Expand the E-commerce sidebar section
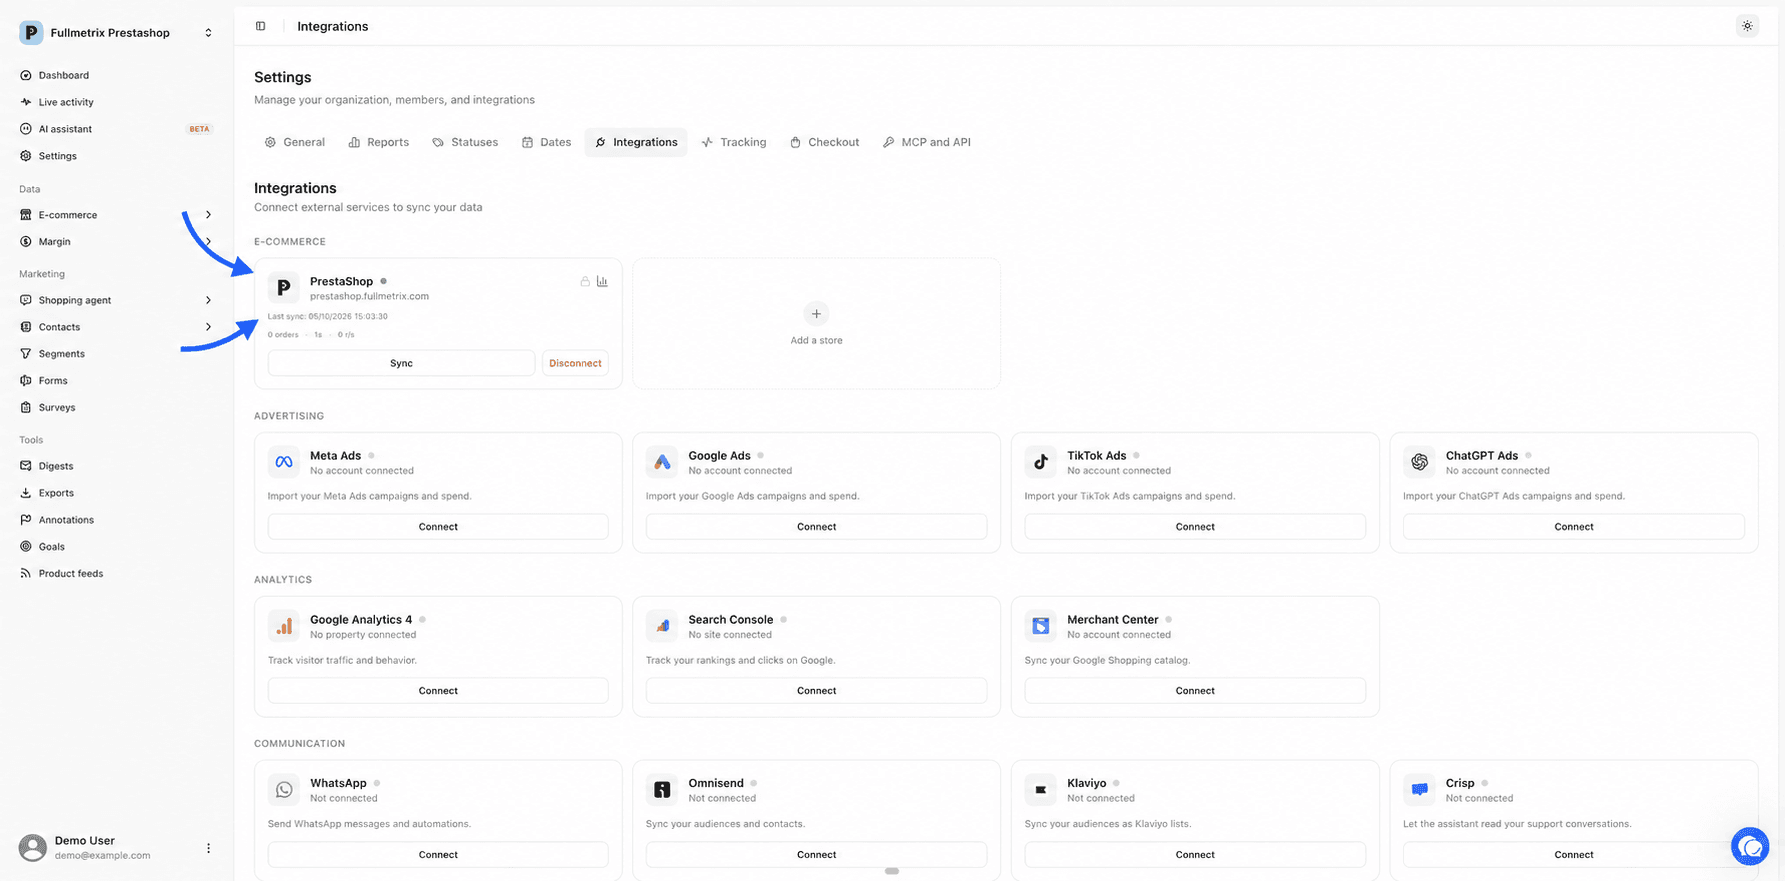This screenshot has height=881, width=1785. tap(116, 215)
